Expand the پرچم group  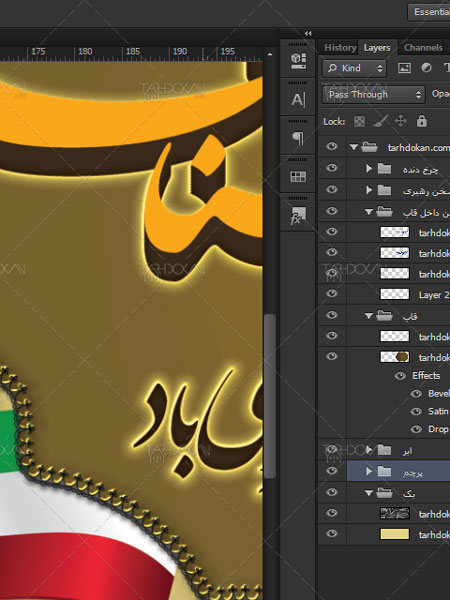pyautogui.click(x=368, y=471)
